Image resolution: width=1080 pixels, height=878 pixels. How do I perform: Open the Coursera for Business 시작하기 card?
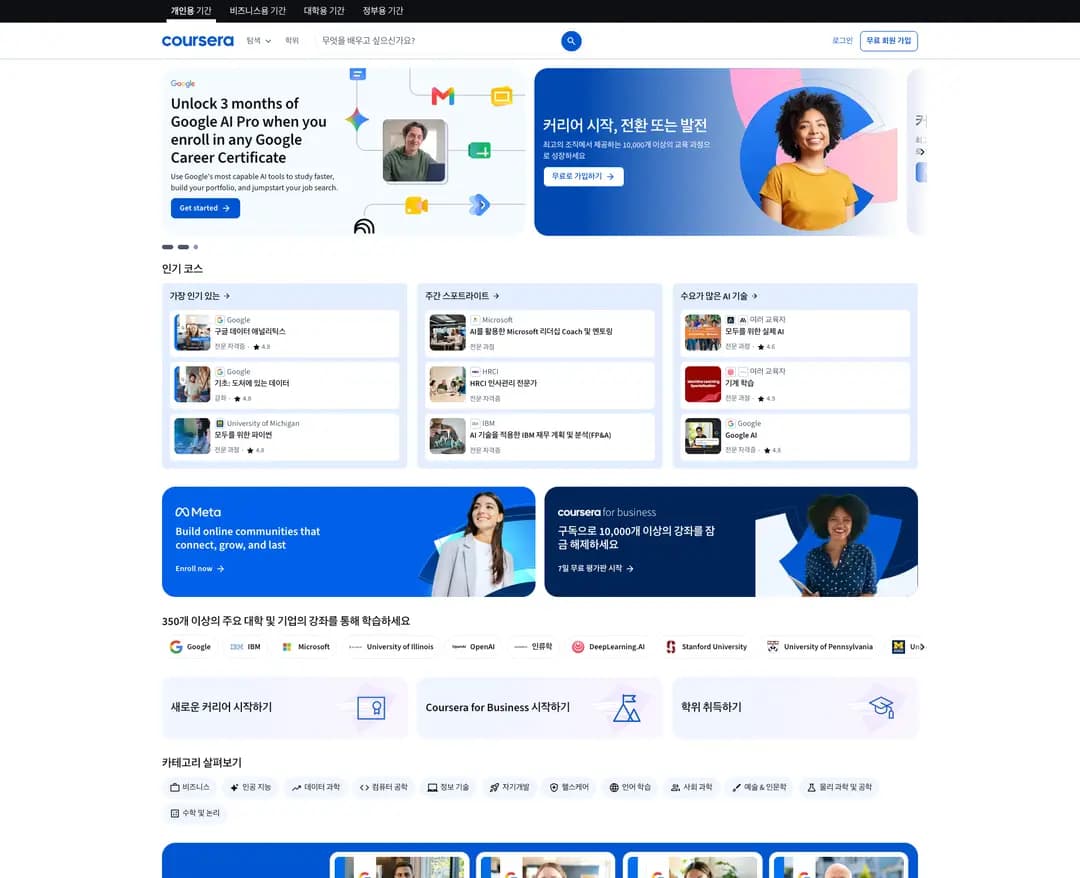coord(539,708)
